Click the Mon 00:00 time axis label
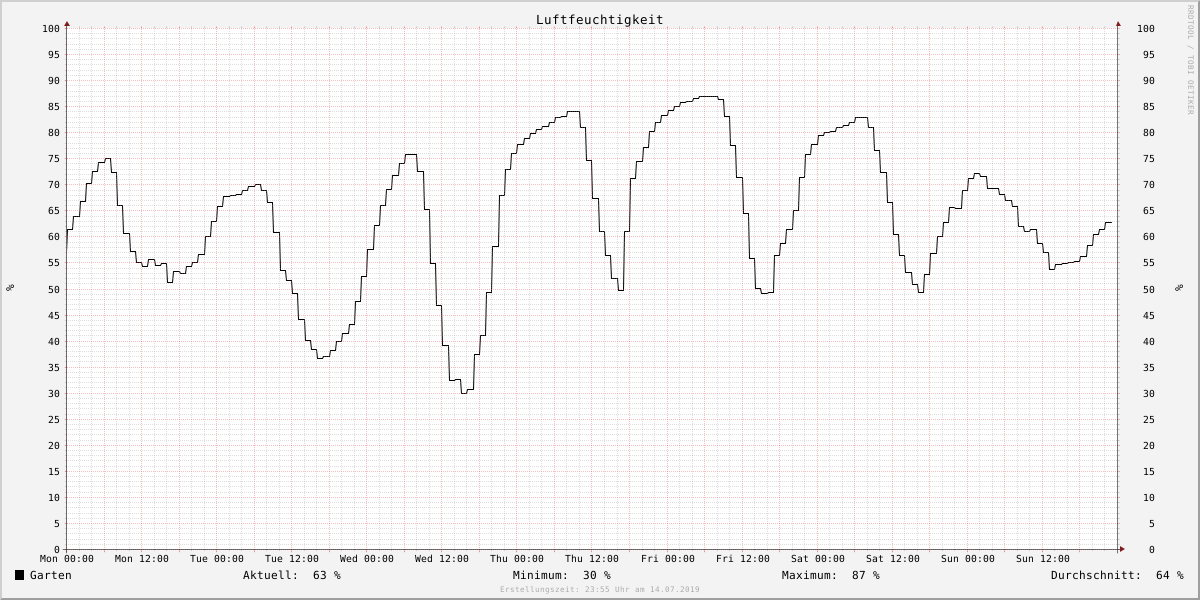Viewport: 1200px width, 600px height. pyautogui.click(x=67, y=559)
